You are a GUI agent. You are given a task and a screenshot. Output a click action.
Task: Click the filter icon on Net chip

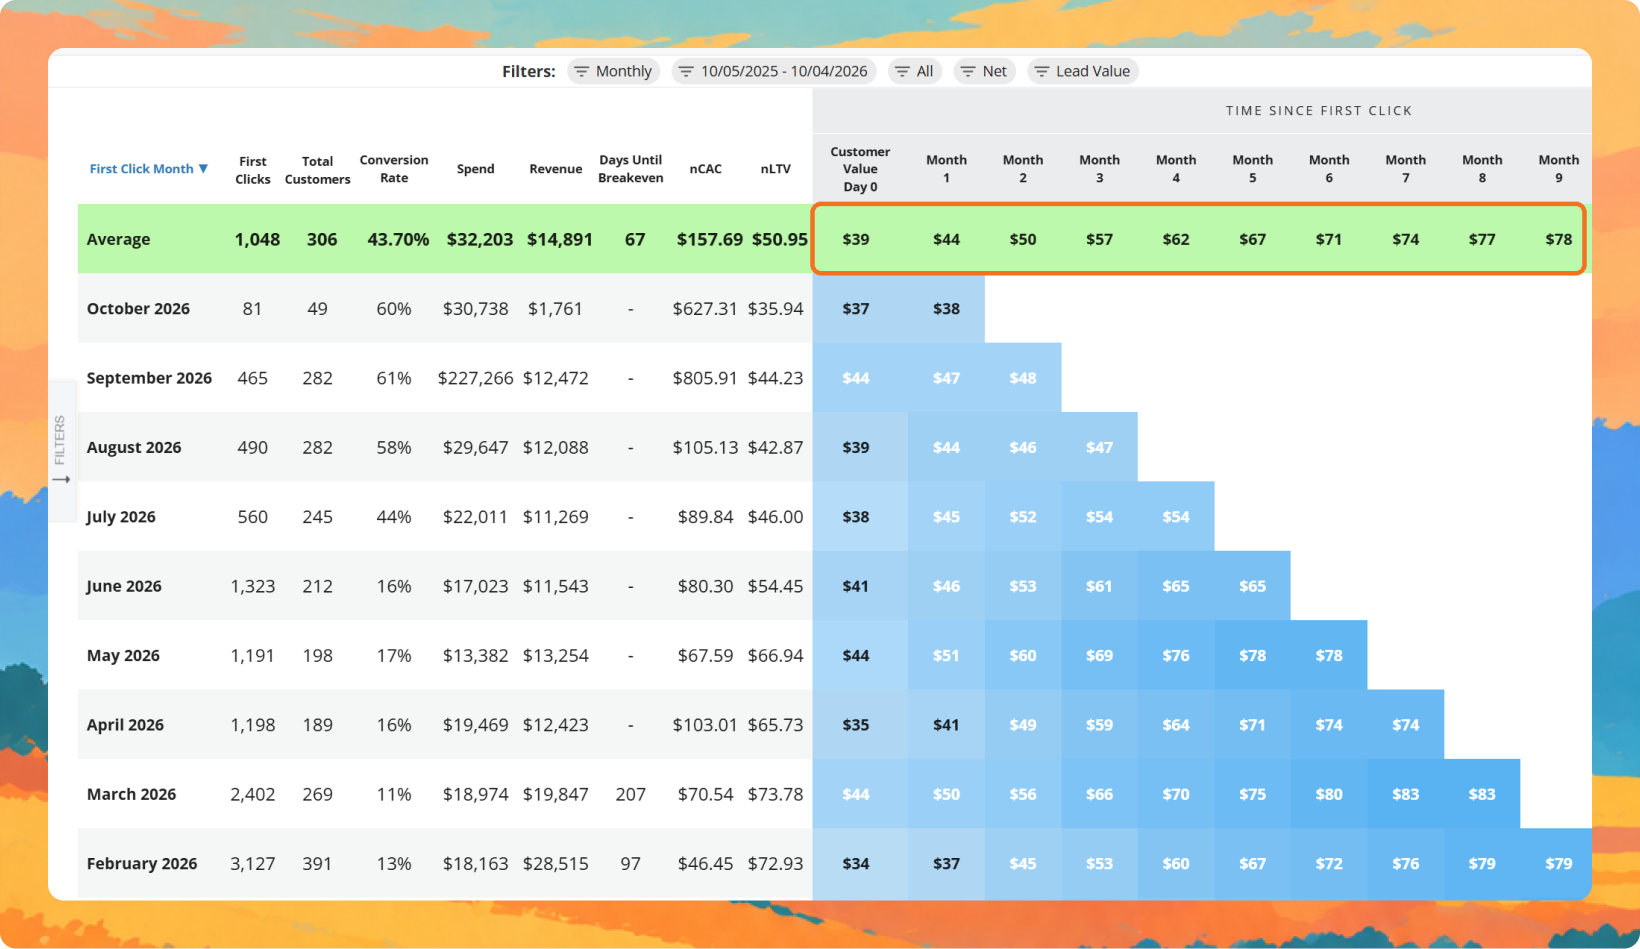click(x=967, y=71)
